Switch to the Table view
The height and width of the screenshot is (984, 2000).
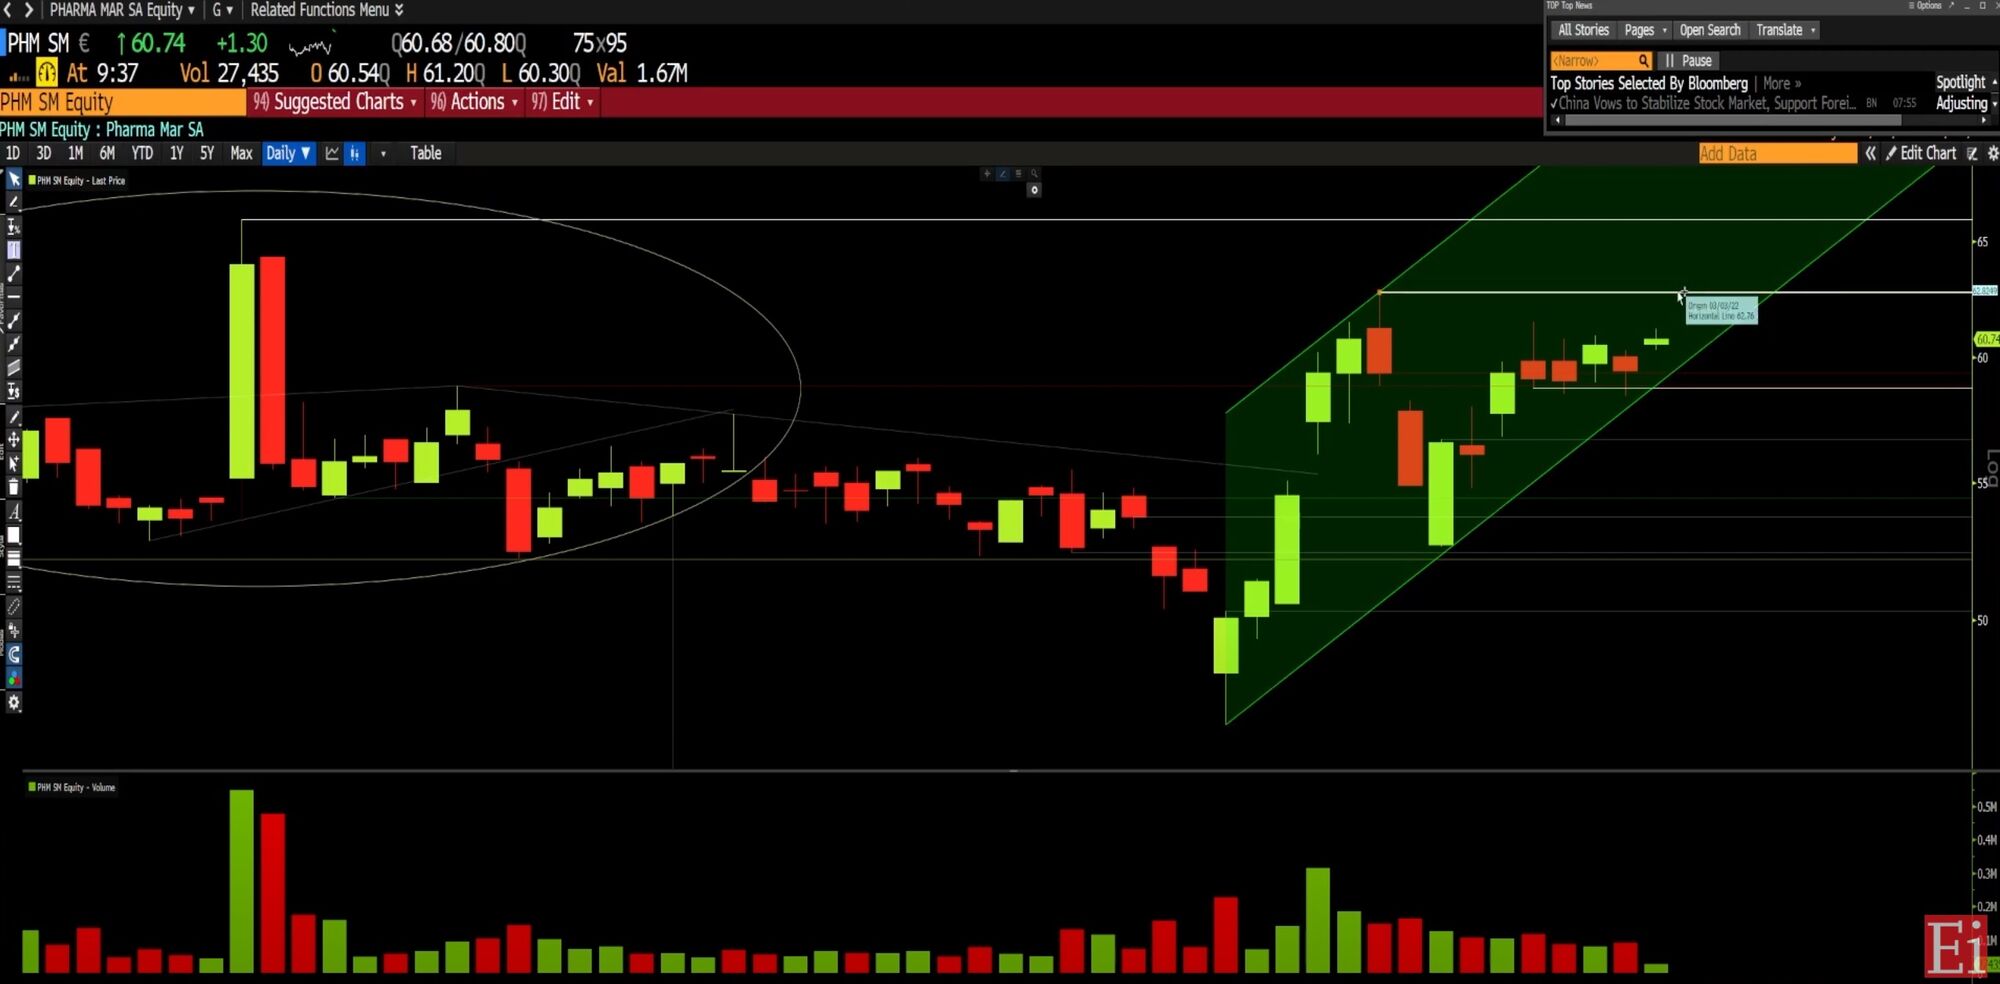425,153
